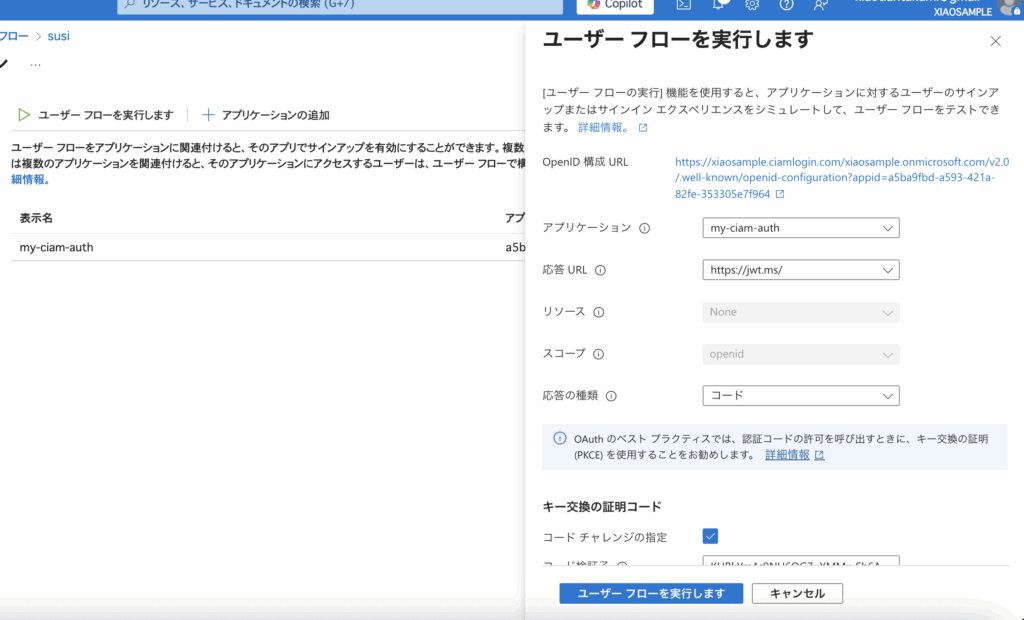This screenshot has width=1024, height=620.
Task: Open the feedback person icon
Action: (x=820, y=5)
